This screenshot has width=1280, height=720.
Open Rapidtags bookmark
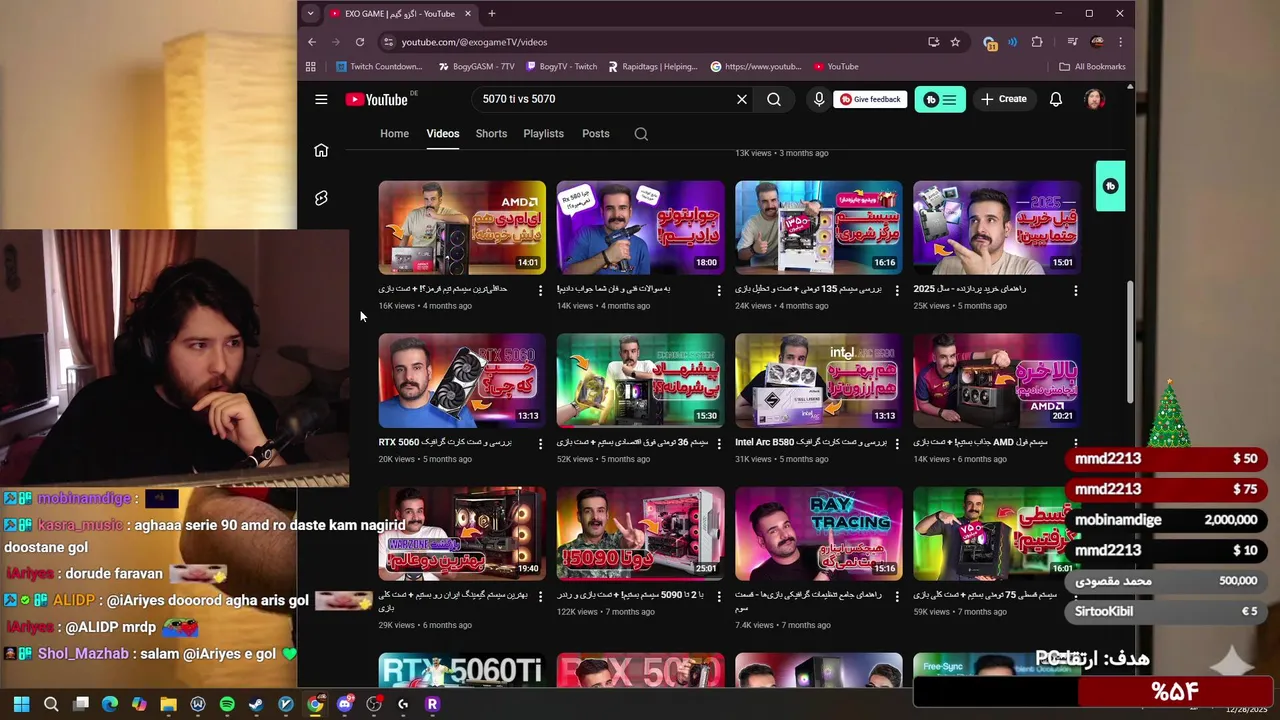(651, 67)
